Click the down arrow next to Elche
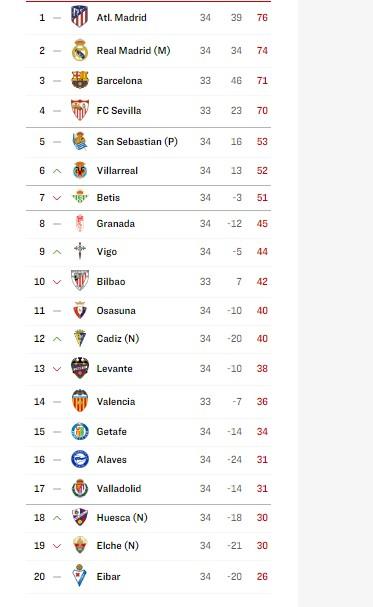 [x=57, y=546]
